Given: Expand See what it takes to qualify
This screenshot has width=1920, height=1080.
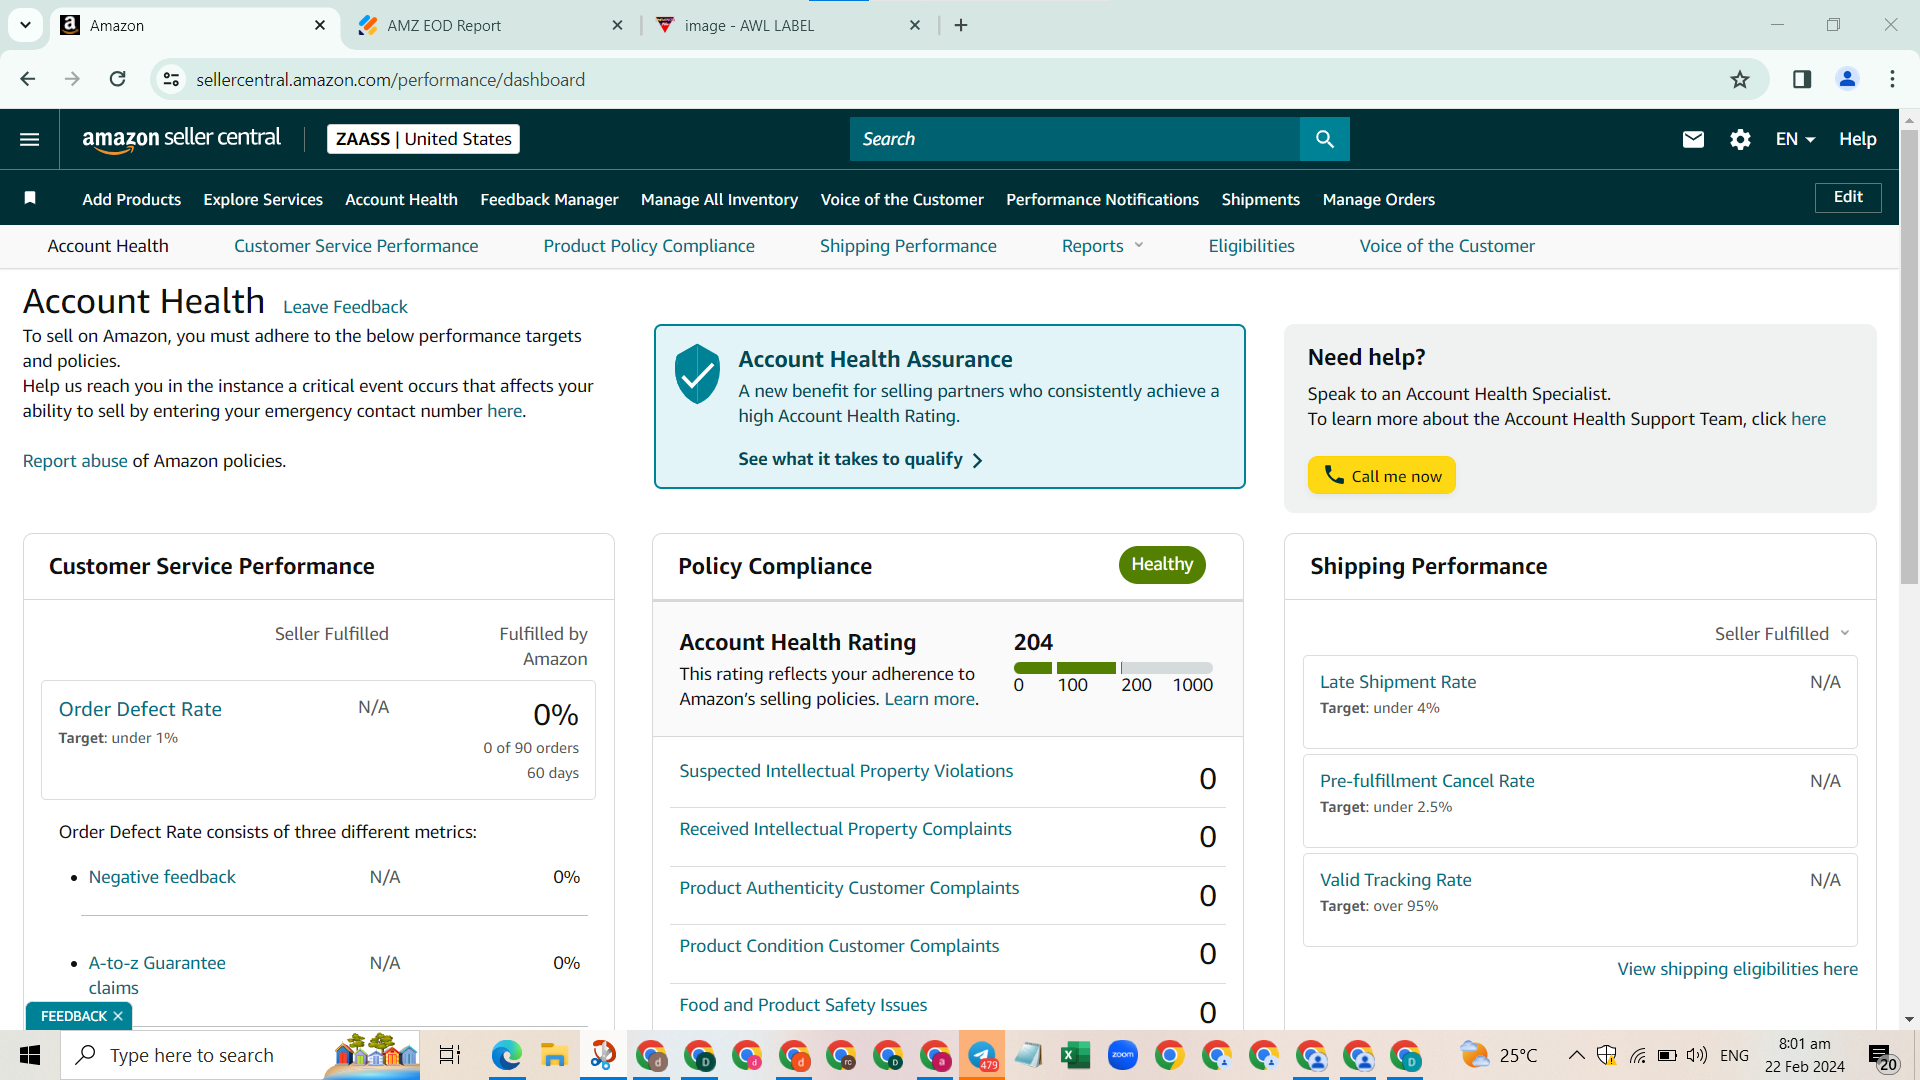Looking at the screenshot, I should (x=860, y=459).
